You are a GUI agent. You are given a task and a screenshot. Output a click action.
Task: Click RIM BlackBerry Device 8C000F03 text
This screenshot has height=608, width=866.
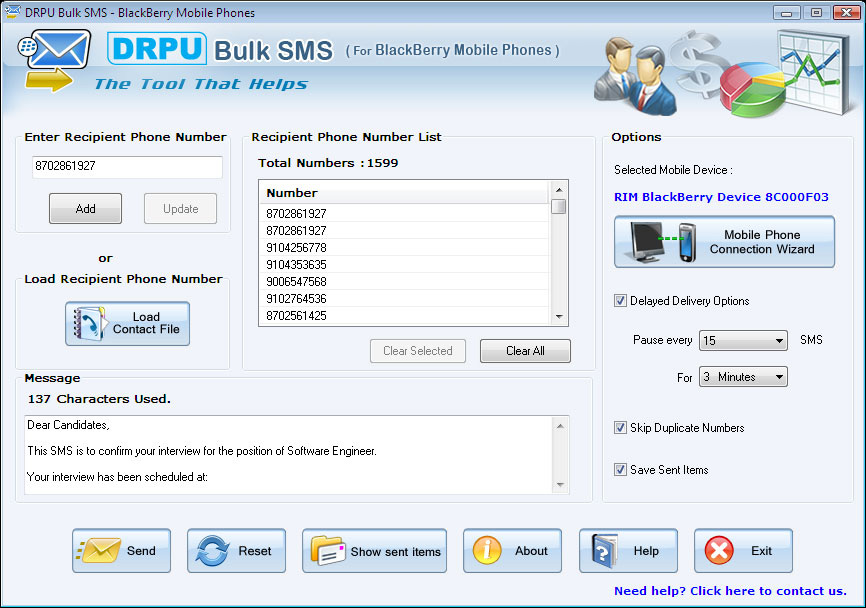tap(721, 197)
